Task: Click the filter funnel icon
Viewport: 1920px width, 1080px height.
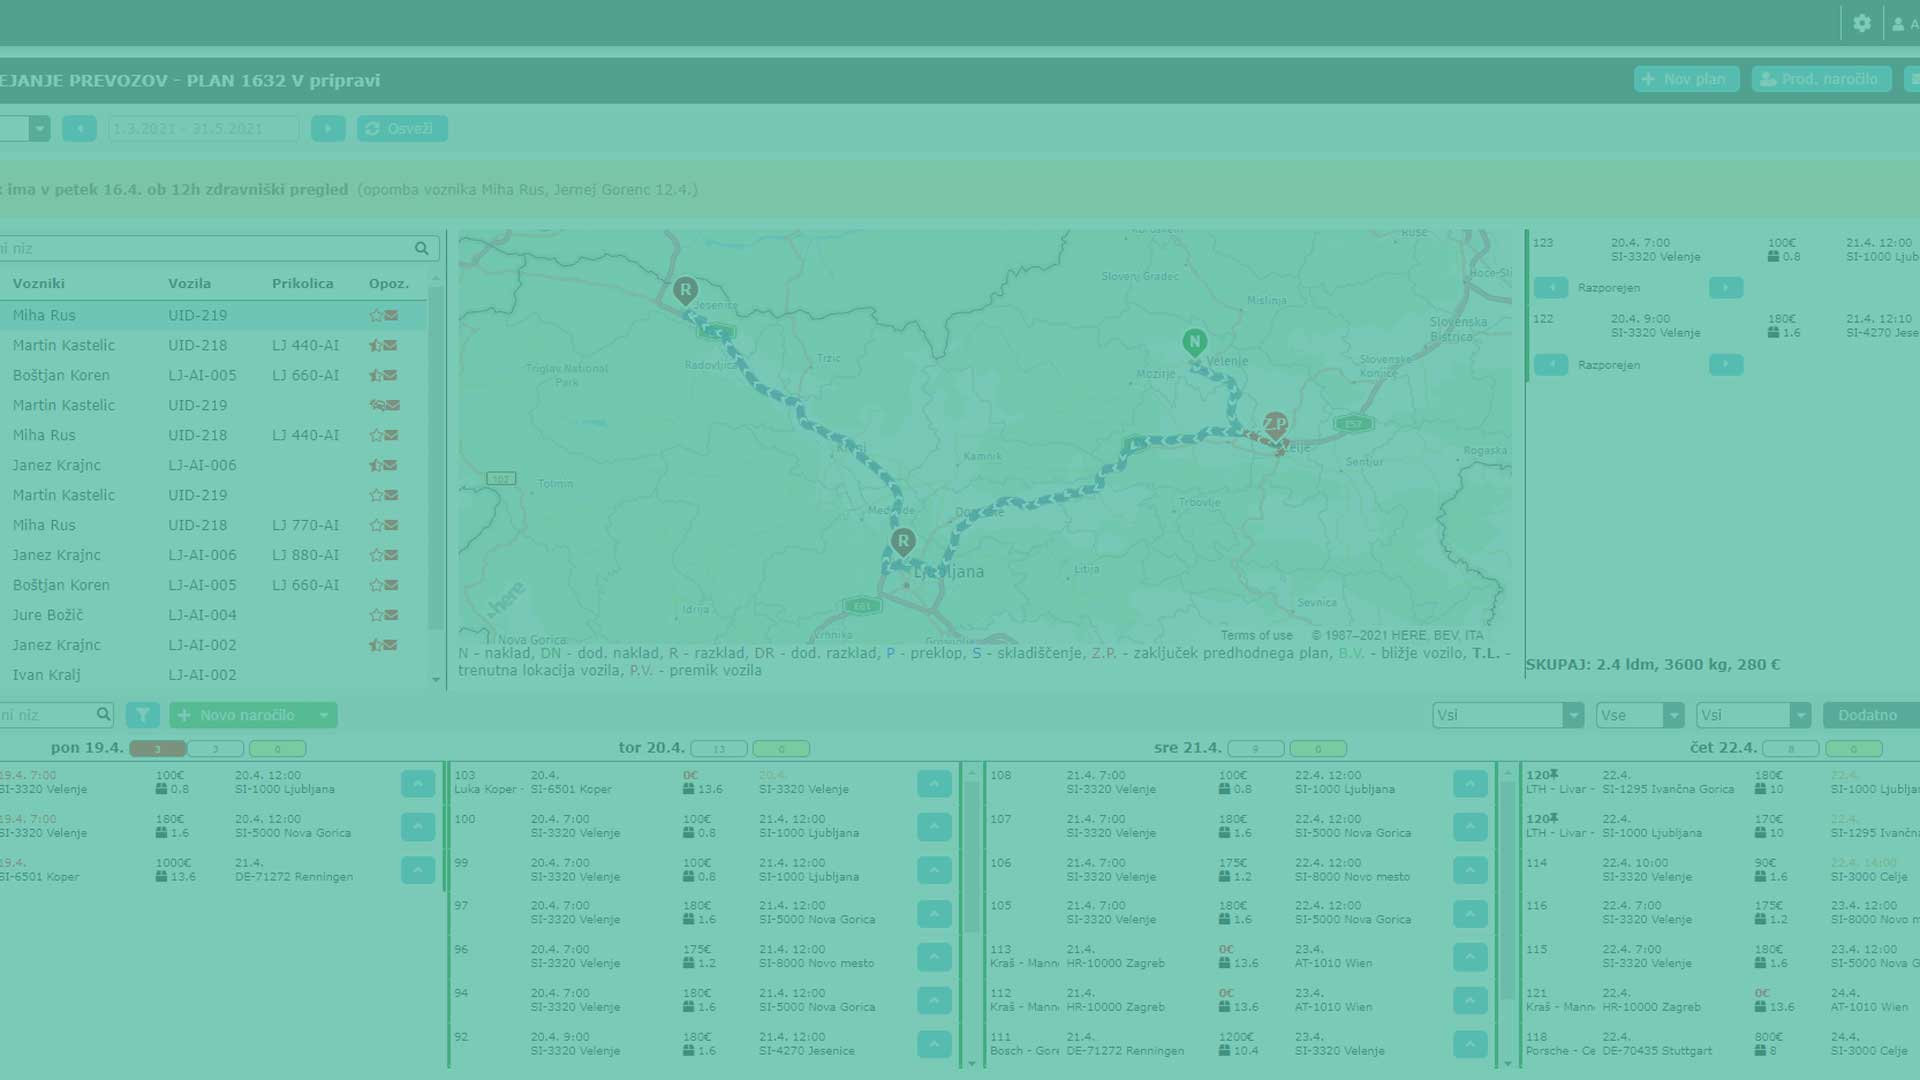Action: (x=143, y=715)
